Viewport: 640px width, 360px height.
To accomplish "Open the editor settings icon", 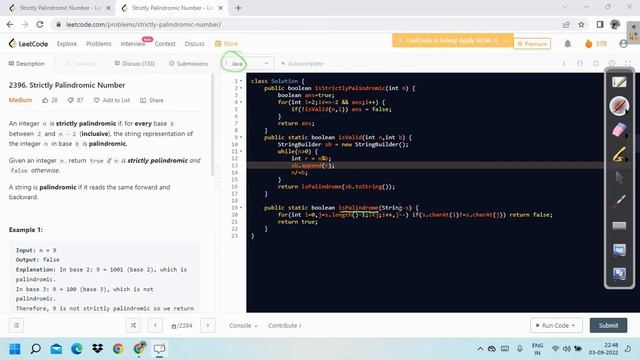I will (x=612, y=64).
